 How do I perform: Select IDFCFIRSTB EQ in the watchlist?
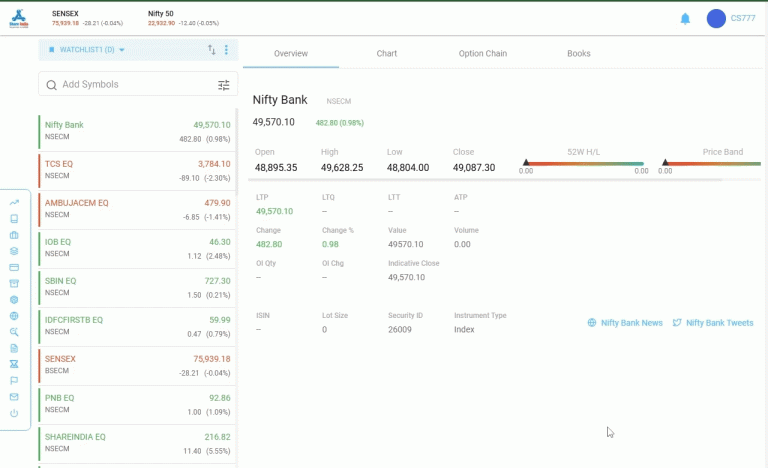point(137,327)
